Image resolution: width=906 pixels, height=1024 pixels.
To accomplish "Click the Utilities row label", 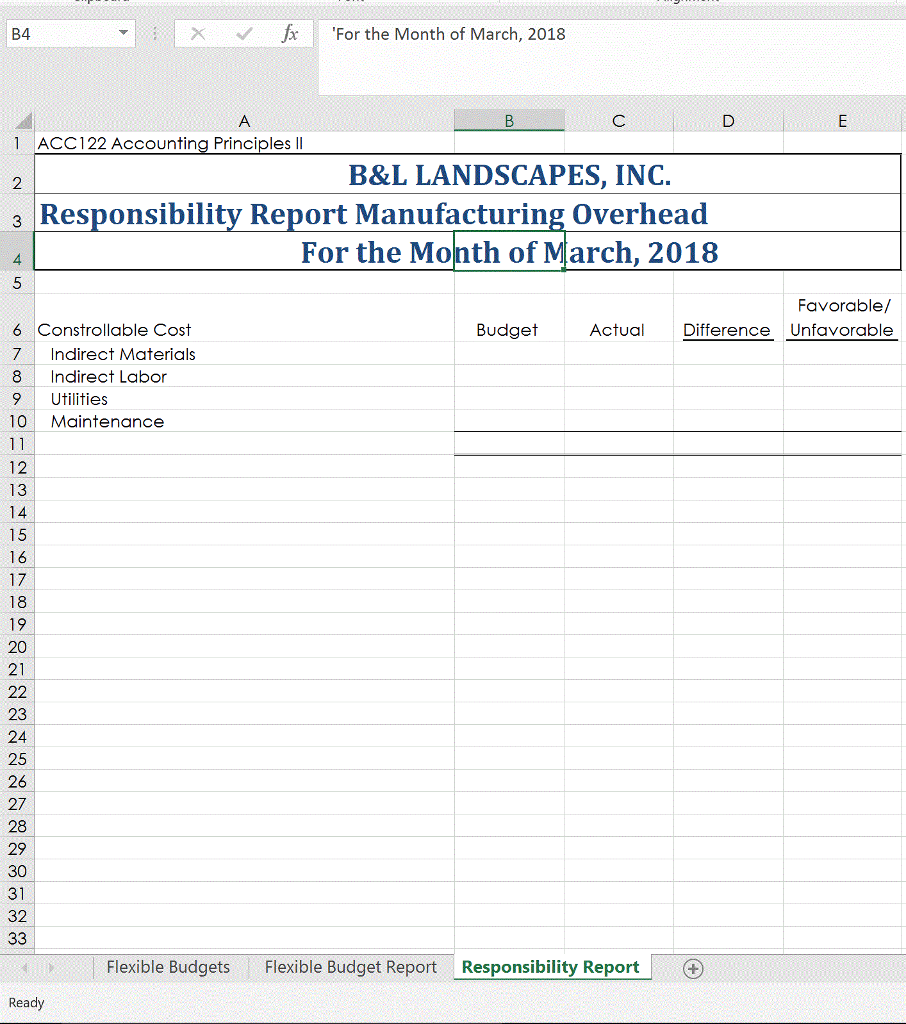I will click(79, 399).
